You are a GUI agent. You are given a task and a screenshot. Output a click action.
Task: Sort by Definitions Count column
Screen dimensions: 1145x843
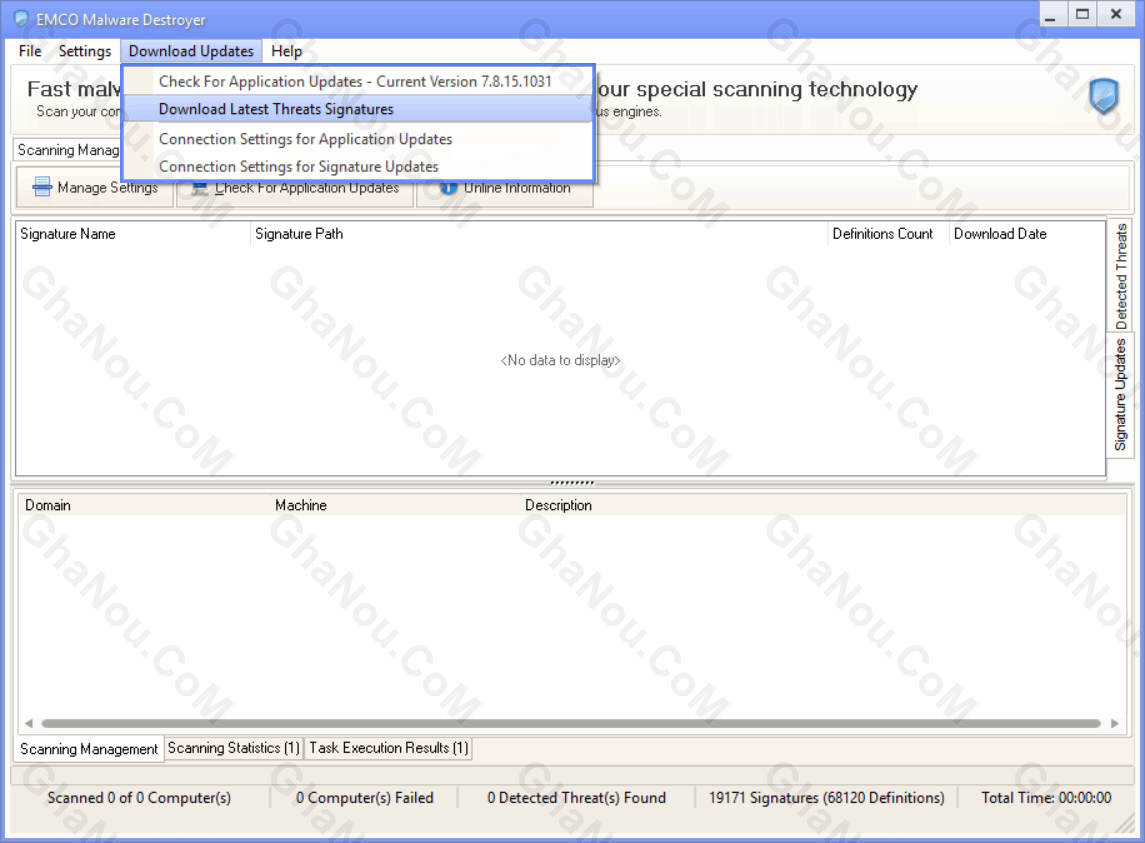[x=888, y=234]
